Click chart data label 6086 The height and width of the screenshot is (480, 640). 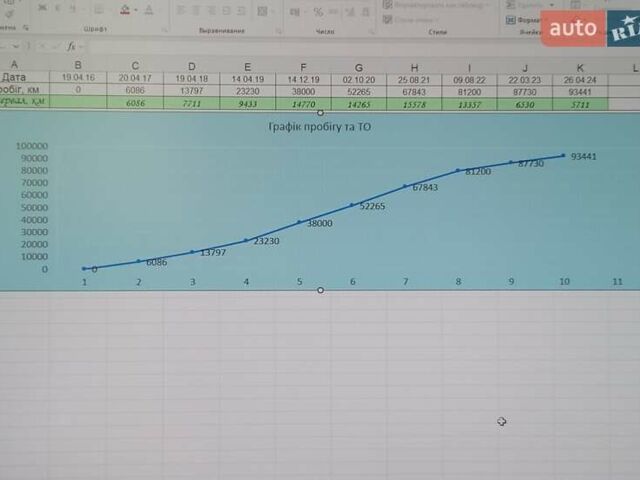click(x=156, y=262)
